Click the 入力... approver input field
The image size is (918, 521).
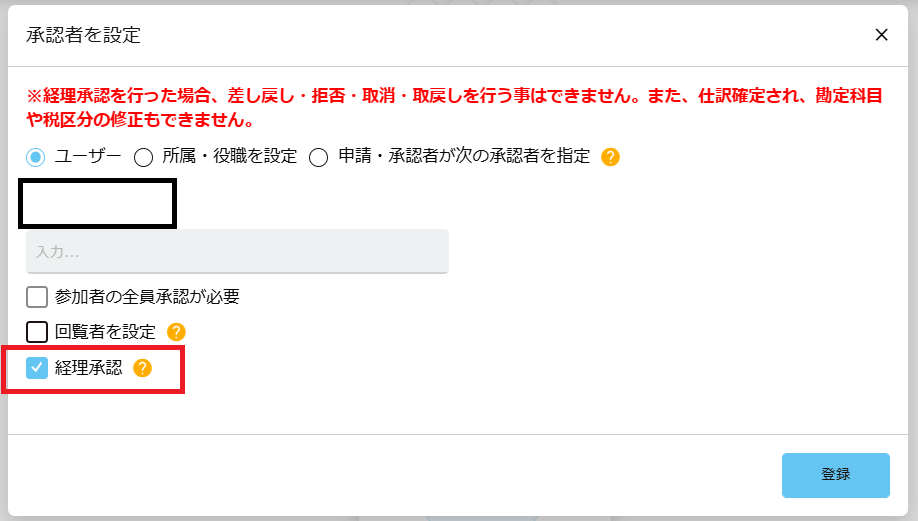(237, 252)
